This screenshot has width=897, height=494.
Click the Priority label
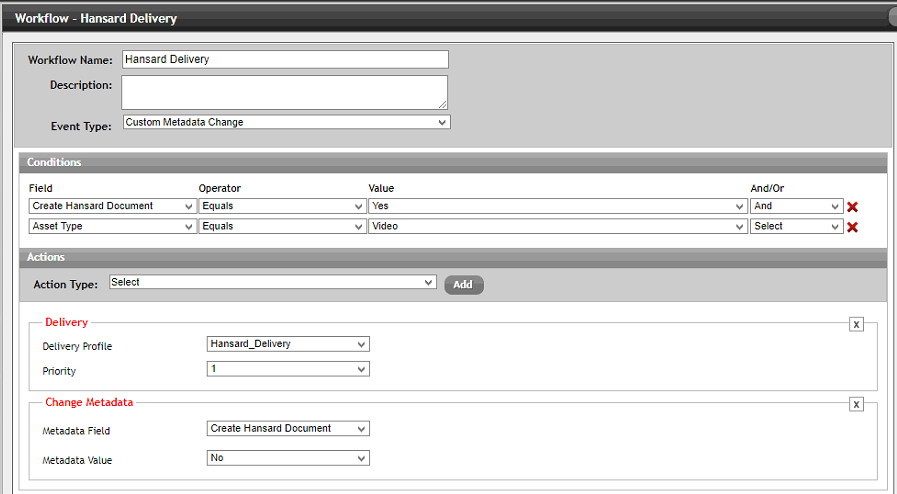(59, 371)
